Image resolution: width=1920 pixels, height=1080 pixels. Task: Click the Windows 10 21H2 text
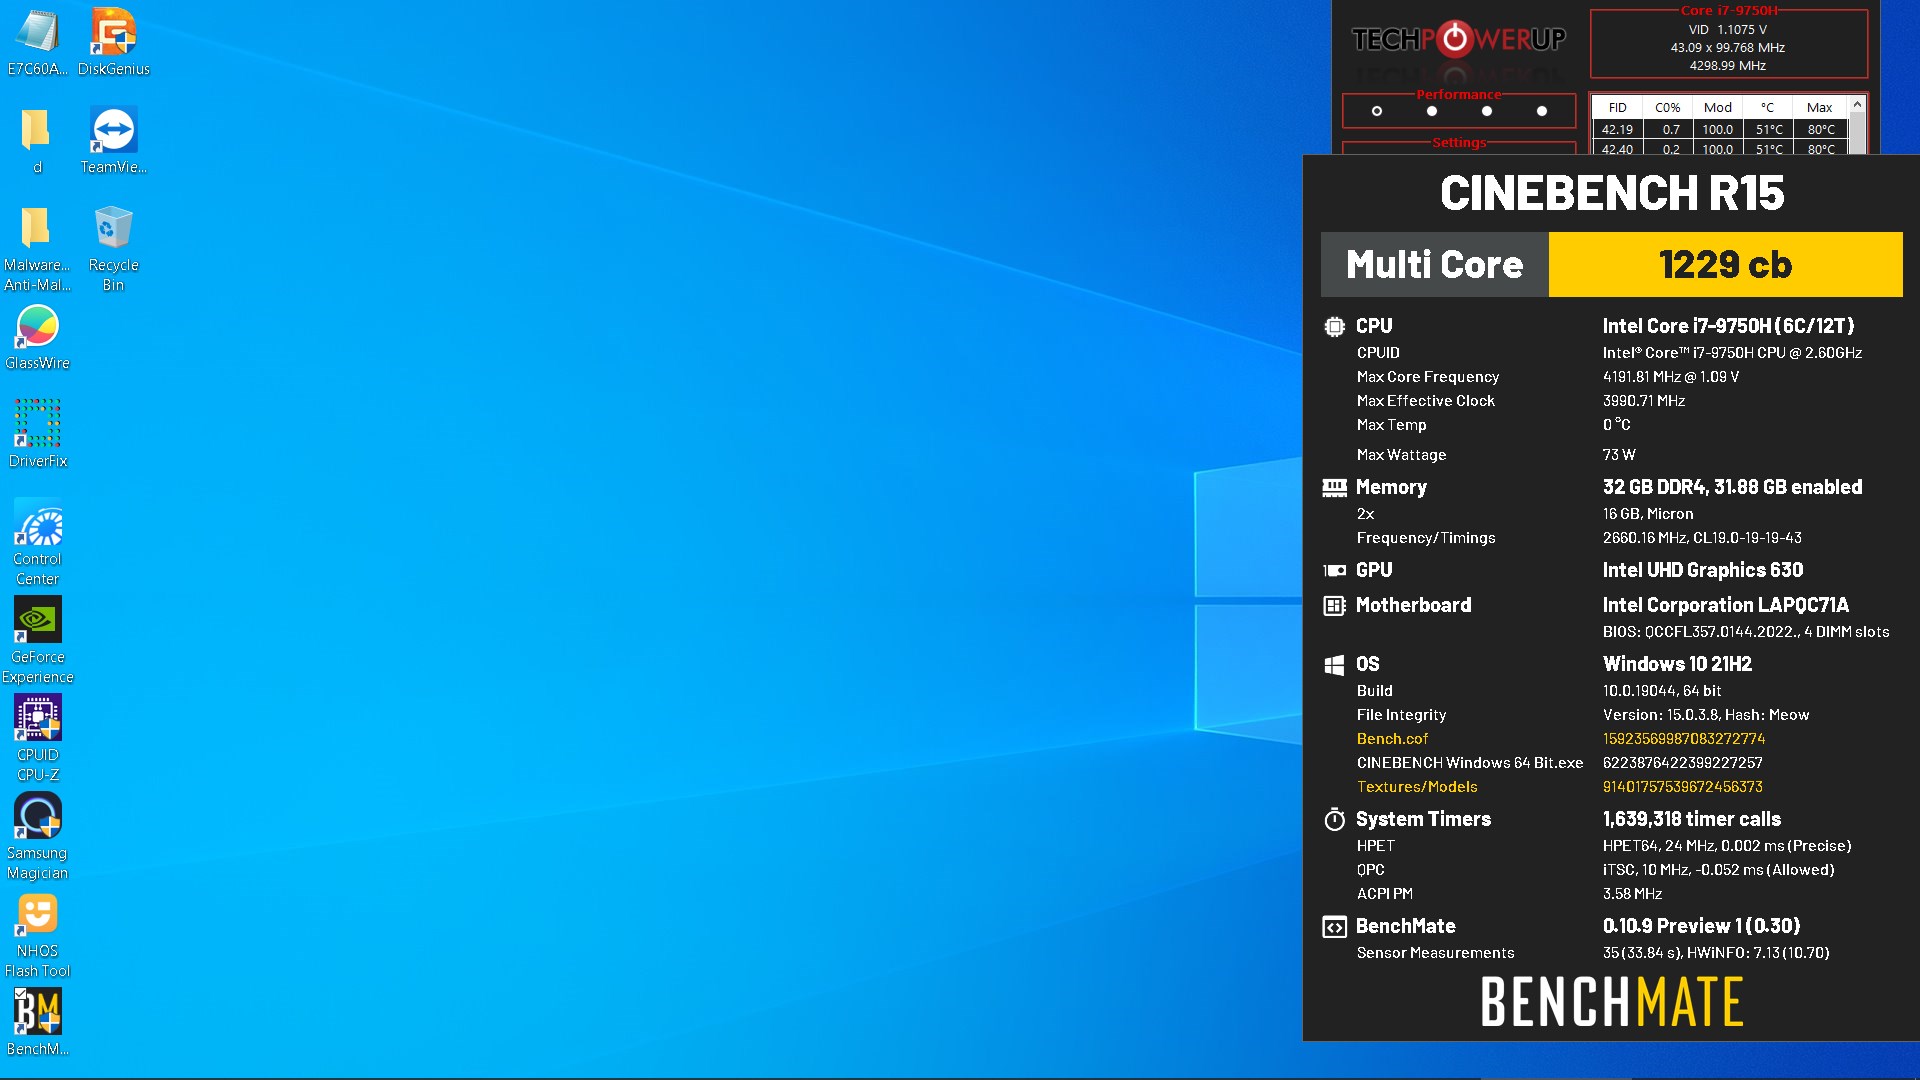click(x=1677, y=664)
